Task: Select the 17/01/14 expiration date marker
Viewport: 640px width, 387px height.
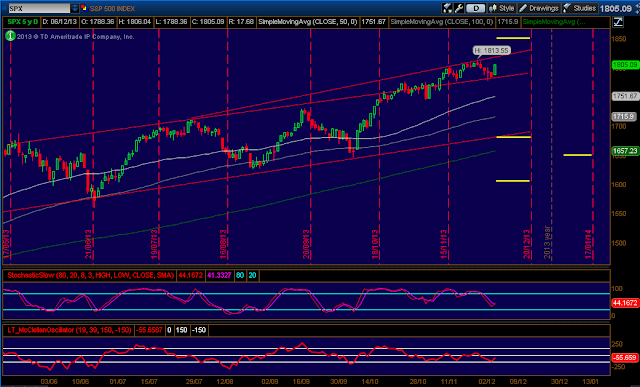Action: [x=588, y=244]
